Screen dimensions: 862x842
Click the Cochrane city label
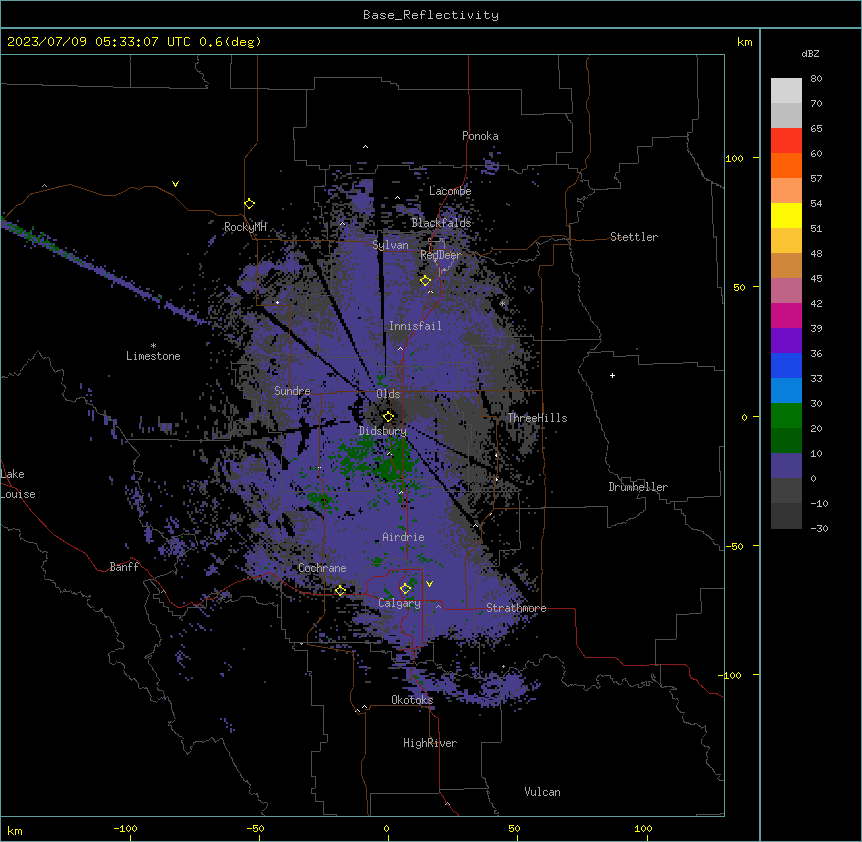(322, 568)
